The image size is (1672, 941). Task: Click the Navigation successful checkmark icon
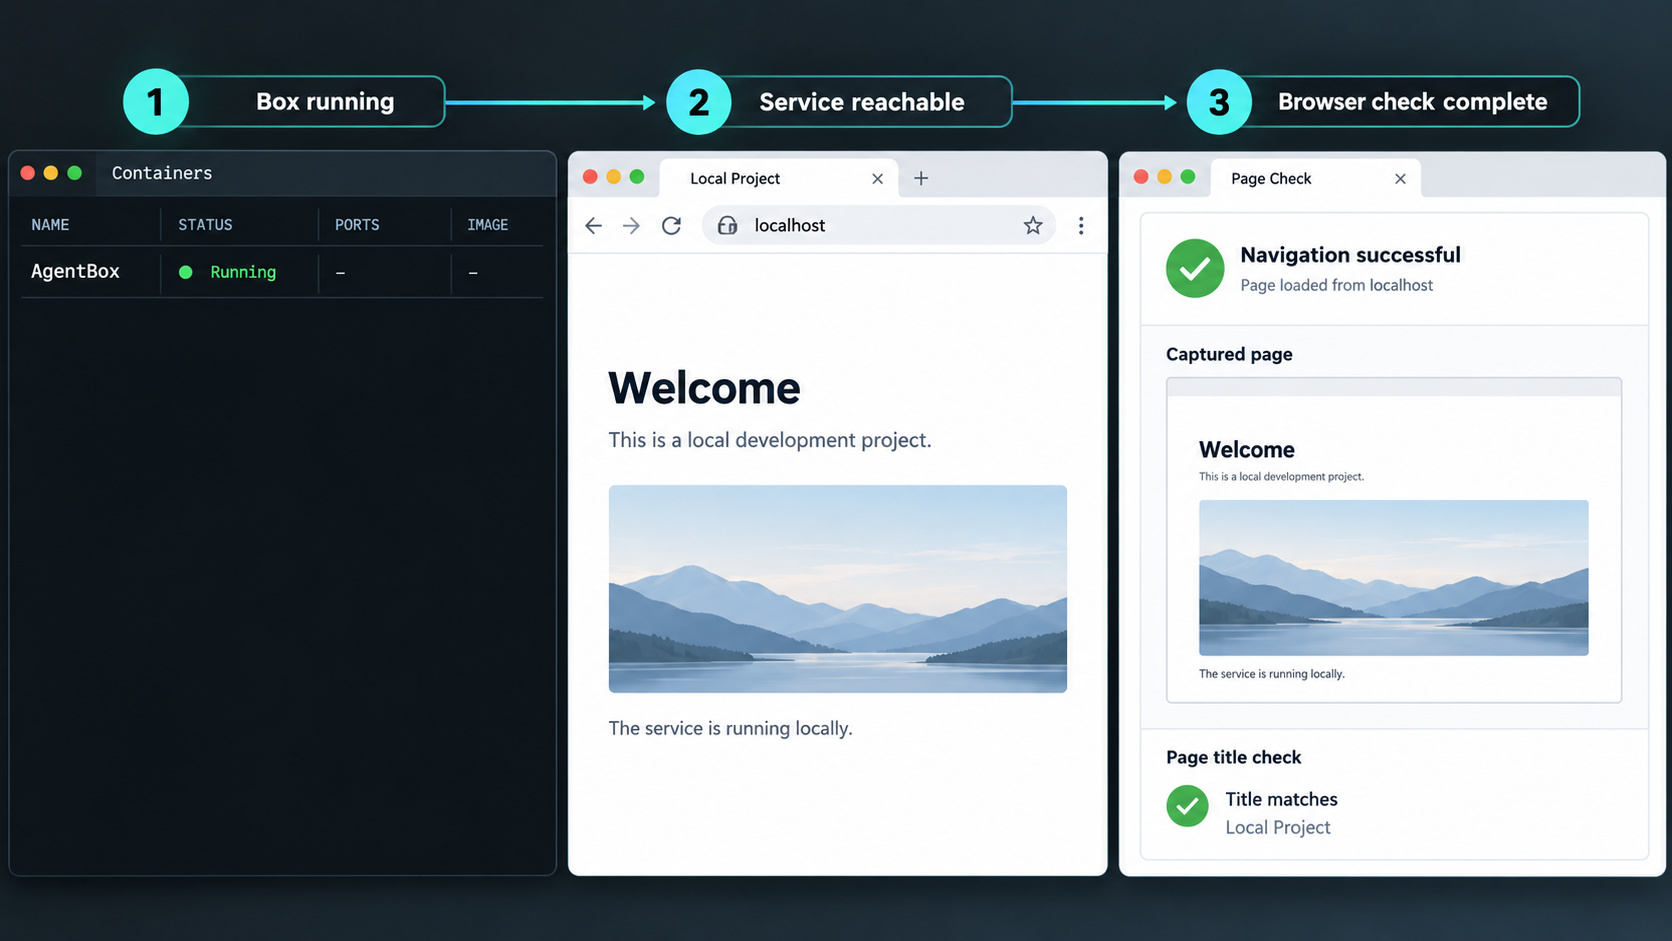click(1195, 268)
